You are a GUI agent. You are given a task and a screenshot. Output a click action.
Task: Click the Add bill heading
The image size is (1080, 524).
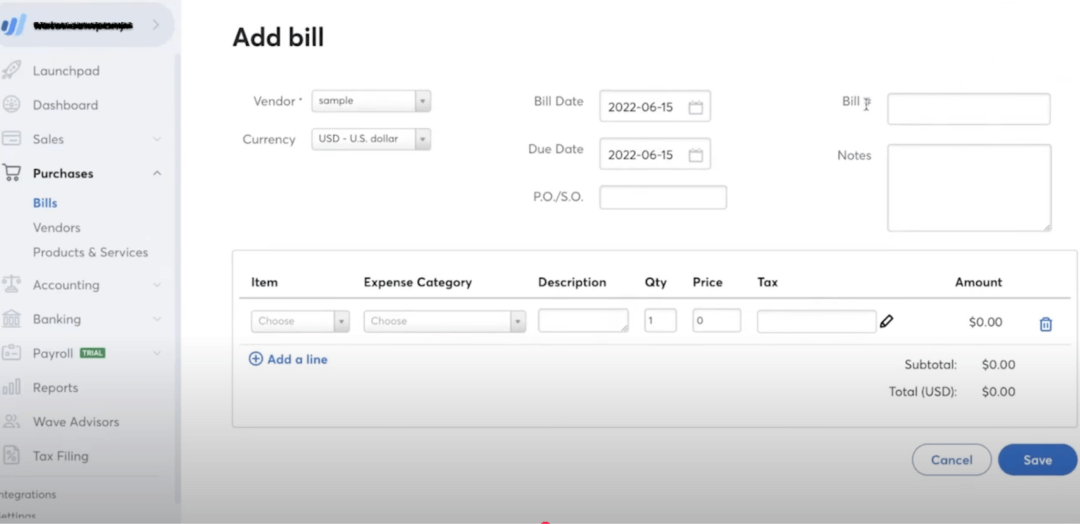278,37
